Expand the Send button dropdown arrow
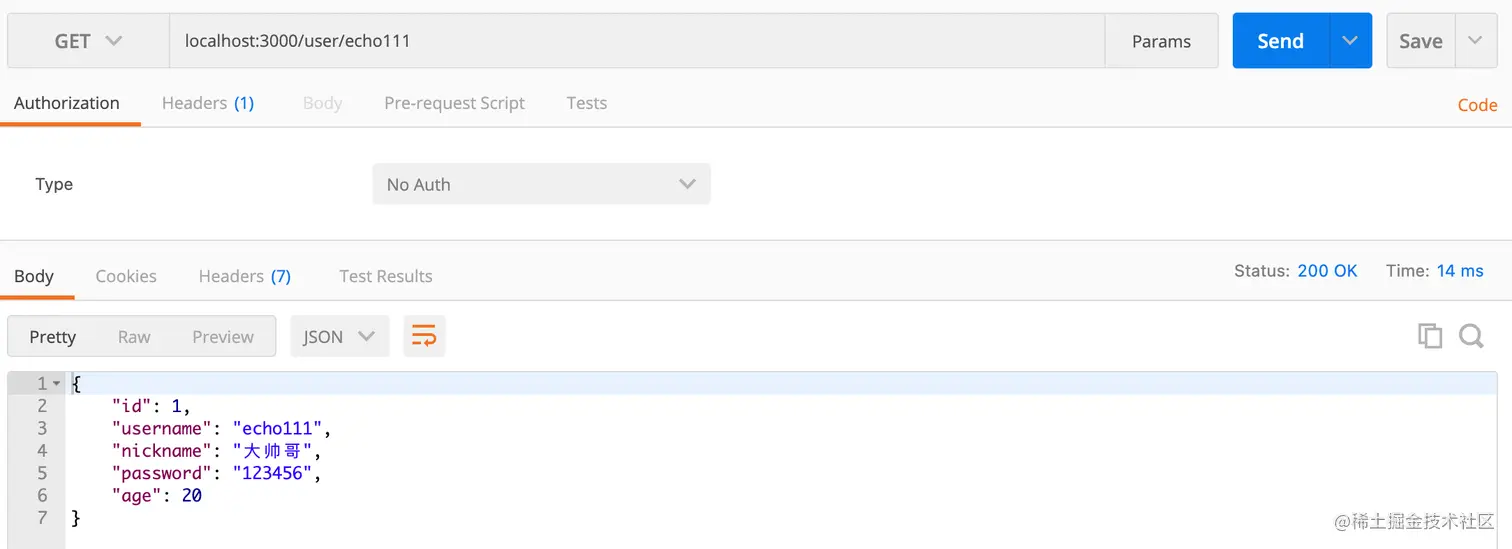Screen dimensions: 1512x549 [x=1350, y=41]
